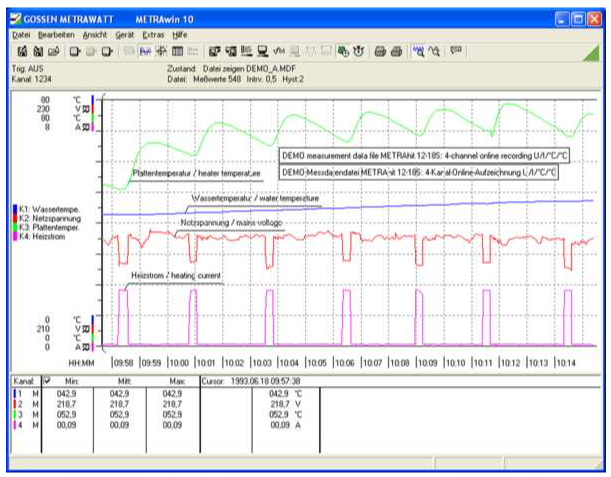Screen dimensions: 611x477
Task: Click the Trig: AUS status text
Action: coord(28,69)
